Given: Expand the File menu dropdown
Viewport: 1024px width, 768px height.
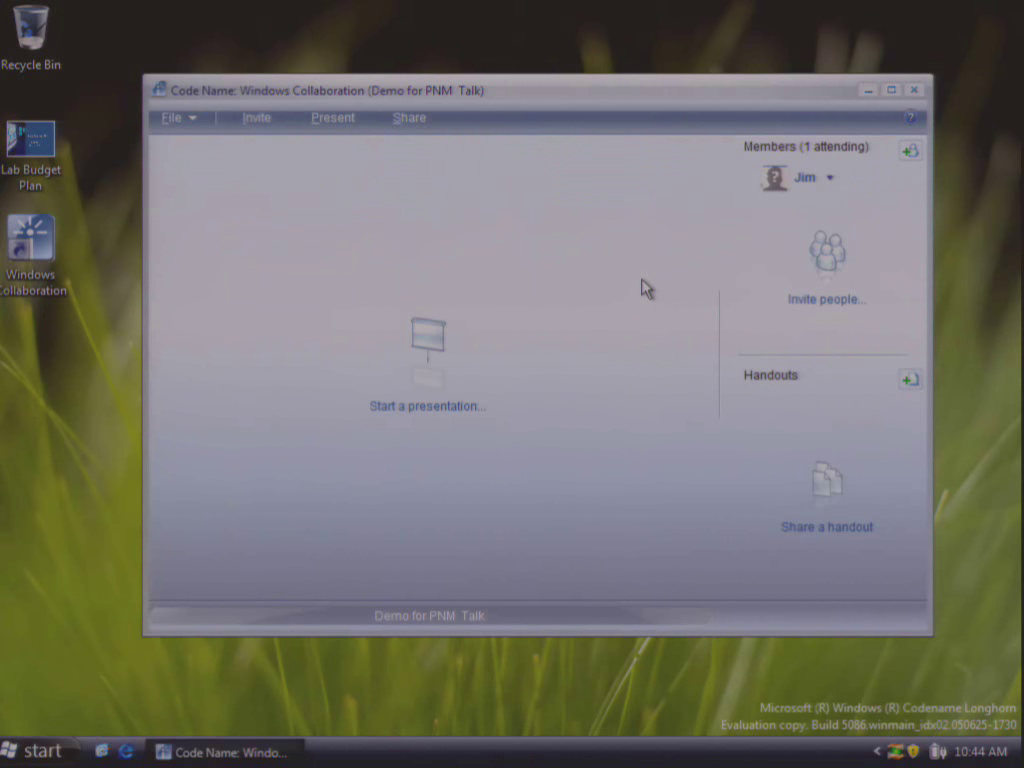Looking at the screenshot, I should click(179, 118).
